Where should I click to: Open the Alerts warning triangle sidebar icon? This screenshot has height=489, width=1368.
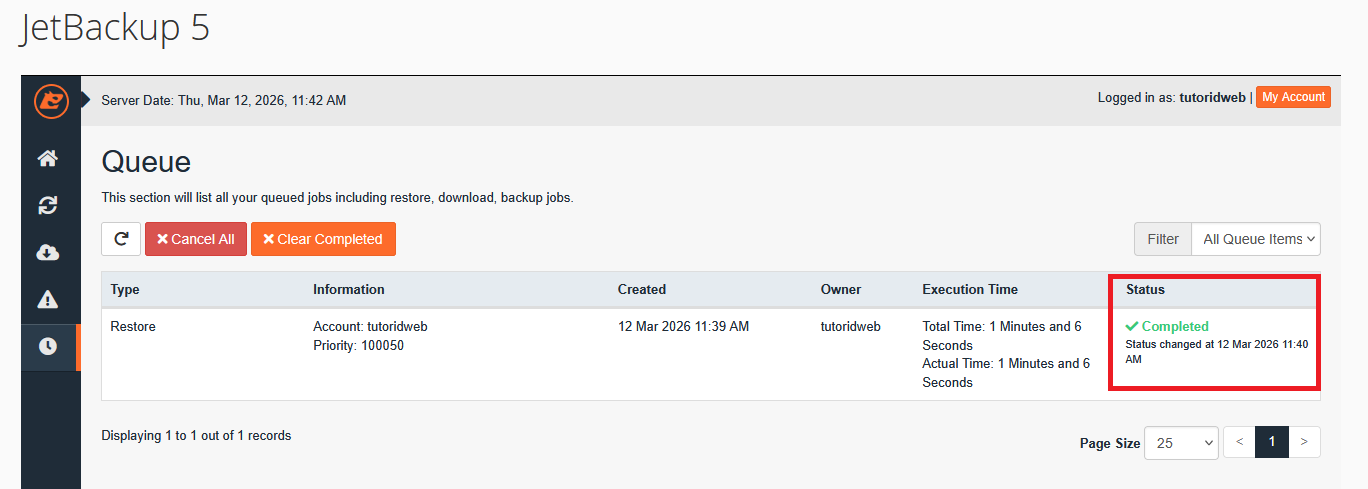[48, 299]
